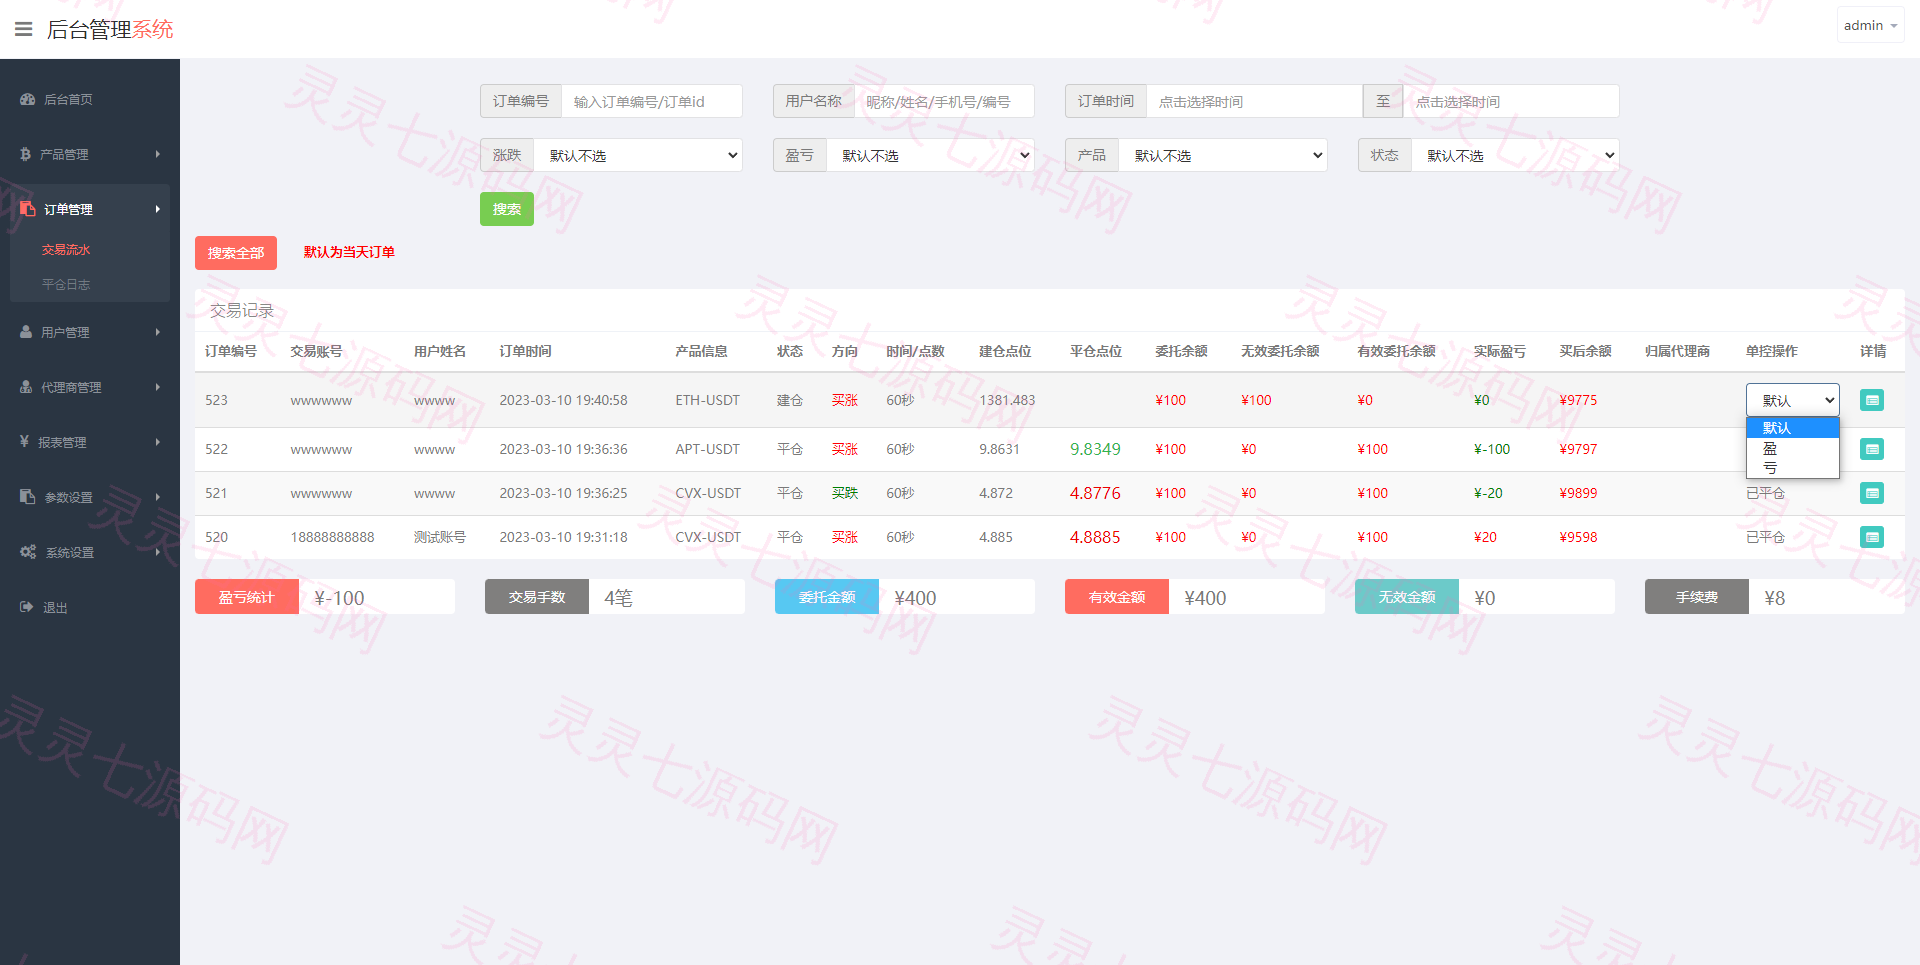Screen dimensions: 1920x965
Task: Pick the order start time field
Action: (1254, 101)
